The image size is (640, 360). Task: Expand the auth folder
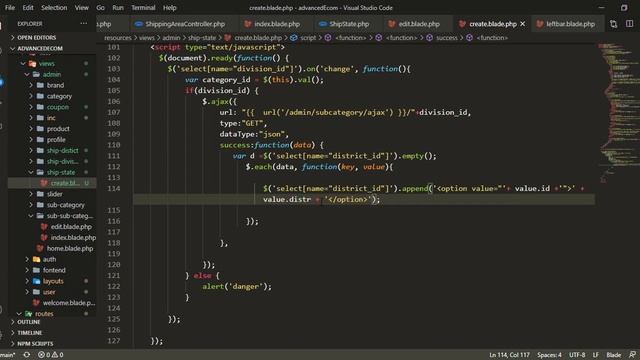(x=52, y=260)
